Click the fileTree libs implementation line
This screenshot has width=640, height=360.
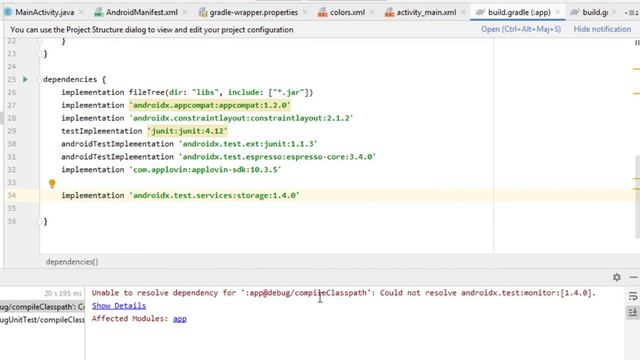point(187,92)
